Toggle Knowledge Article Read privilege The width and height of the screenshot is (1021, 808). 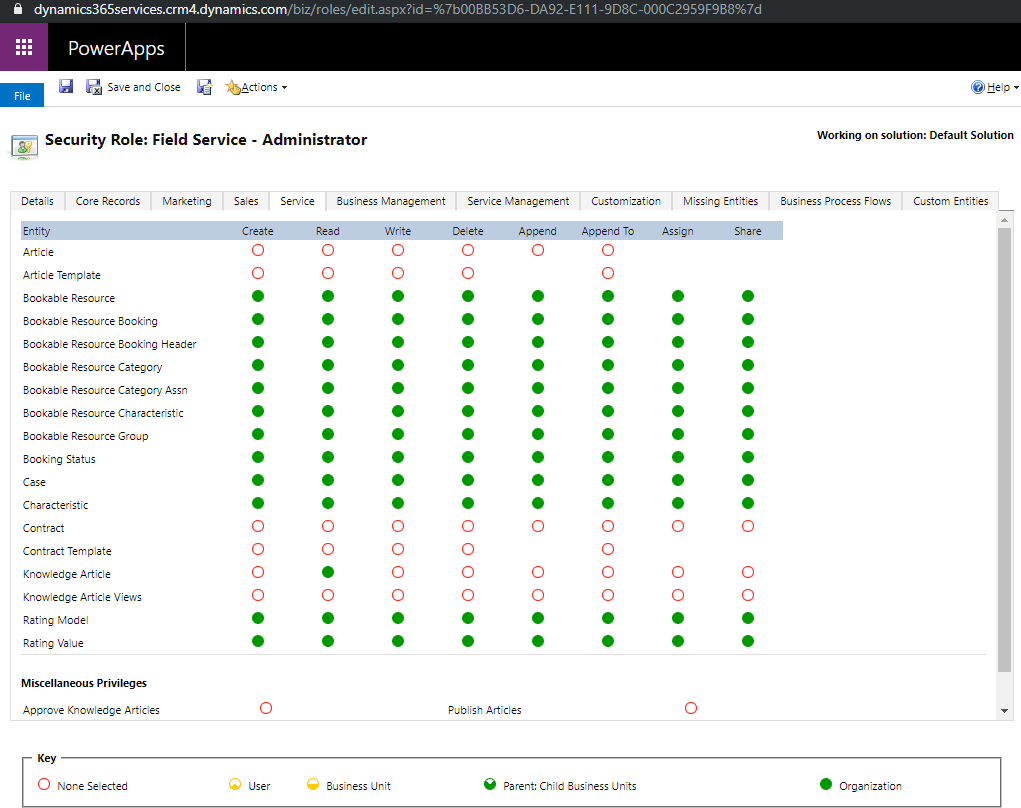pyautogui.click(x=328, y=572)
